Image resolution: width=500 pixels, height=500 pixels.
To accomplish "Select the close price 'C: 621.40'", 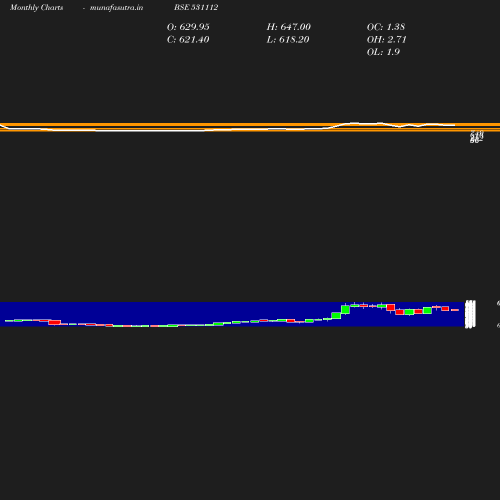I will pyautogui.click(x=188, y=40).
